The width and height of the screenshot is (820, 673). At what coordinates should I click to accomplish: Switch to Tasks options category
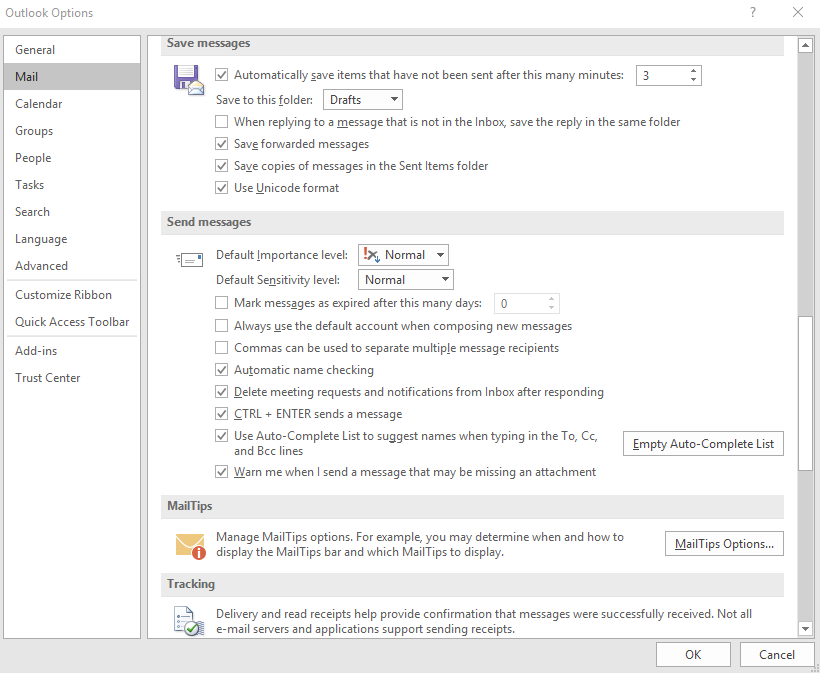click(x=72, y=185)
